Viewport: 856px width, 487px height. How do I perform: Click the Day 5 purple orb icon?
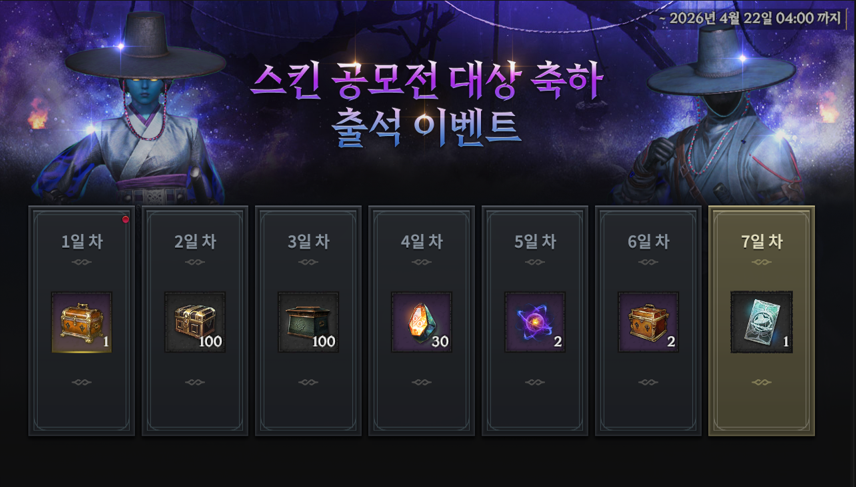(x=534, y=322)
